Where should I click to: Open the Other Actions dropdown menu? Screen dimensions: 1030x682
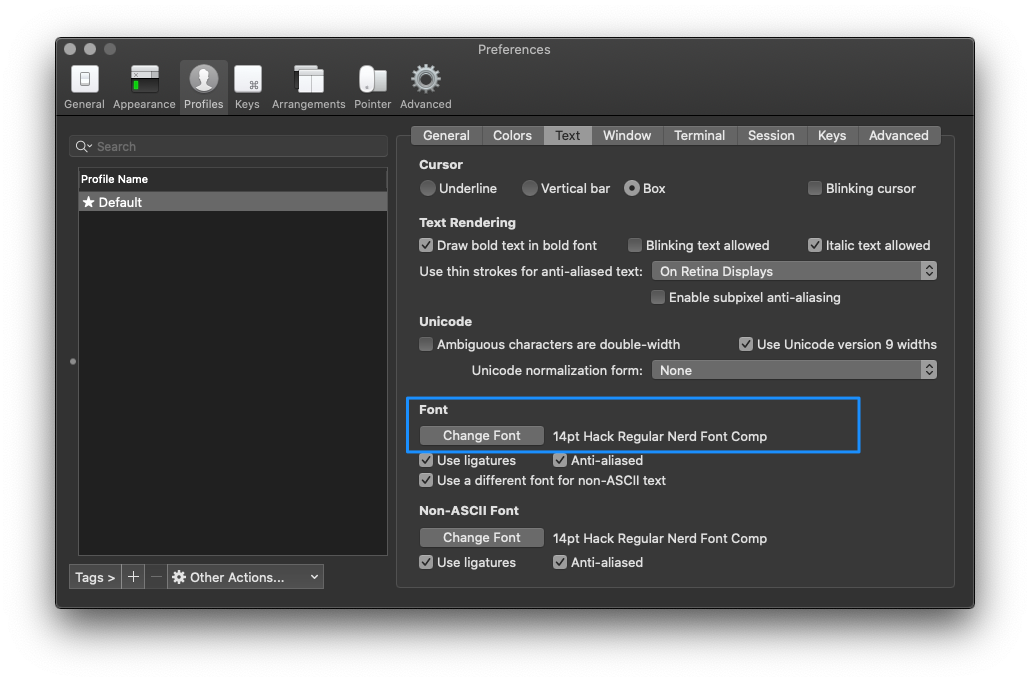tap(245, 577)
